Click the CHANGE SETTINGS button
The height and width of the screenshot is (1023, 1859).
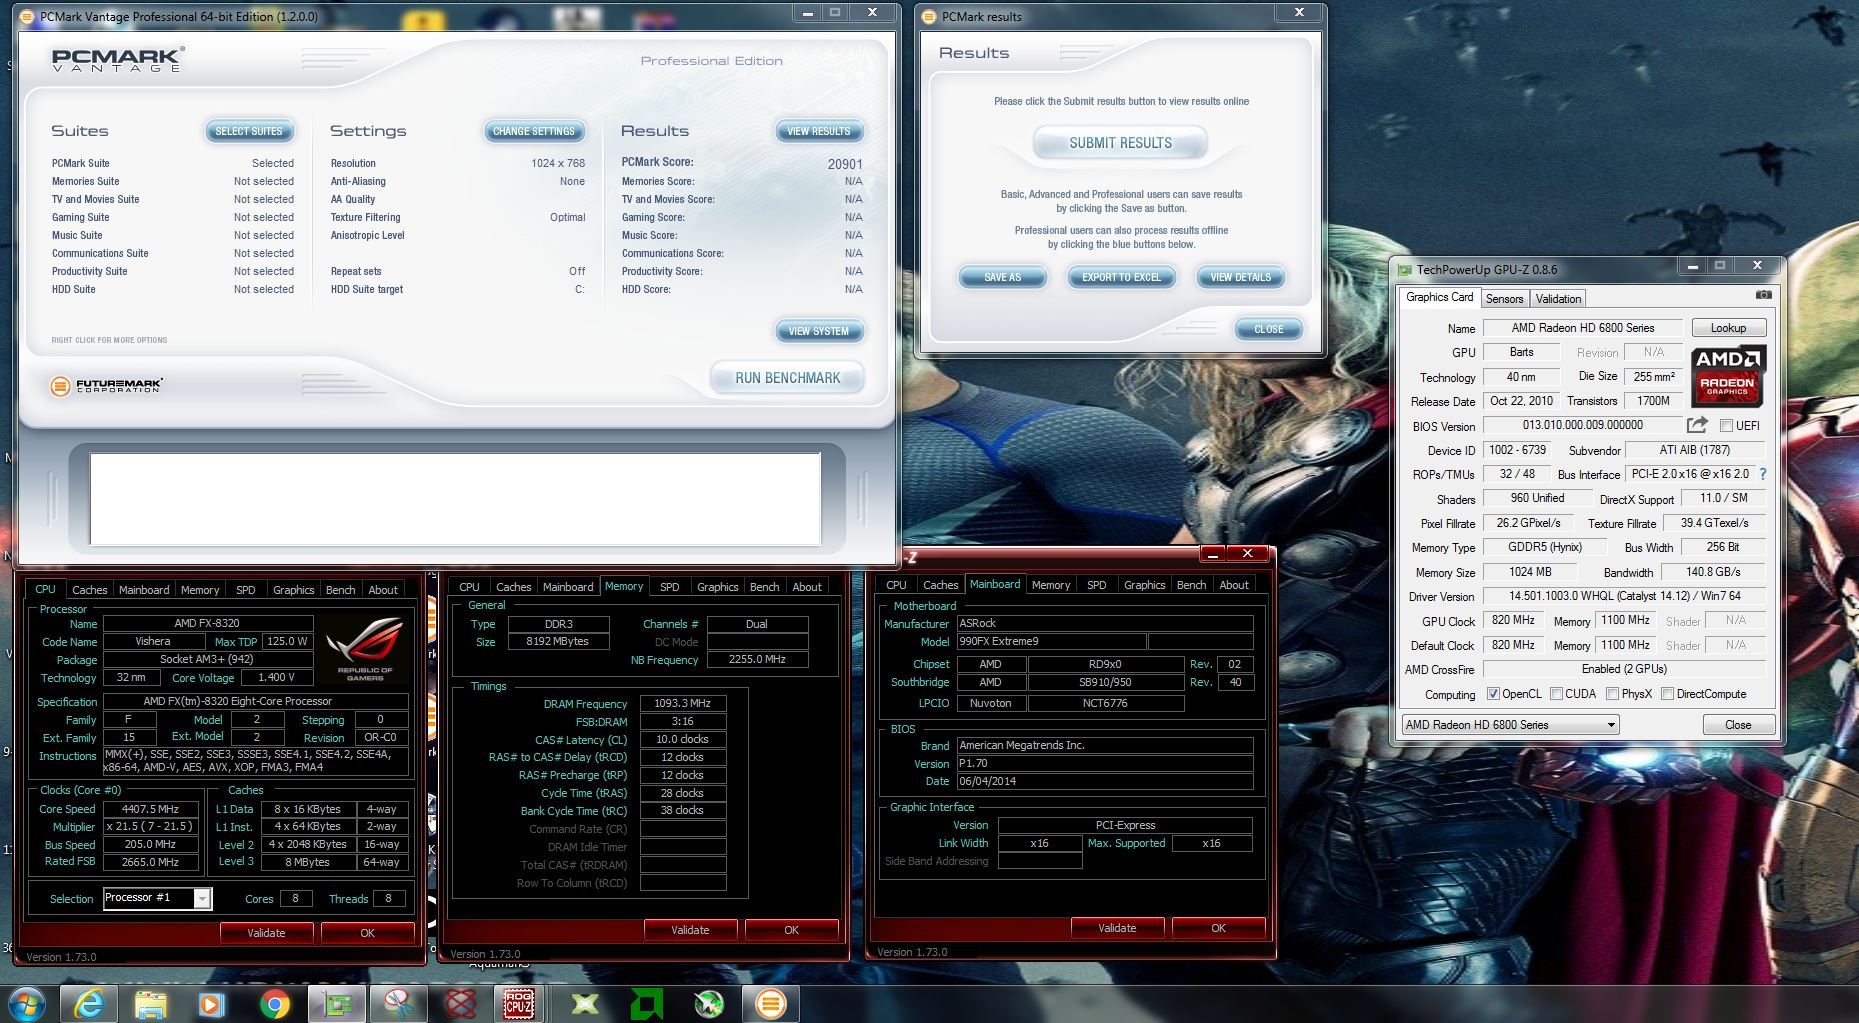click(533, 131)
